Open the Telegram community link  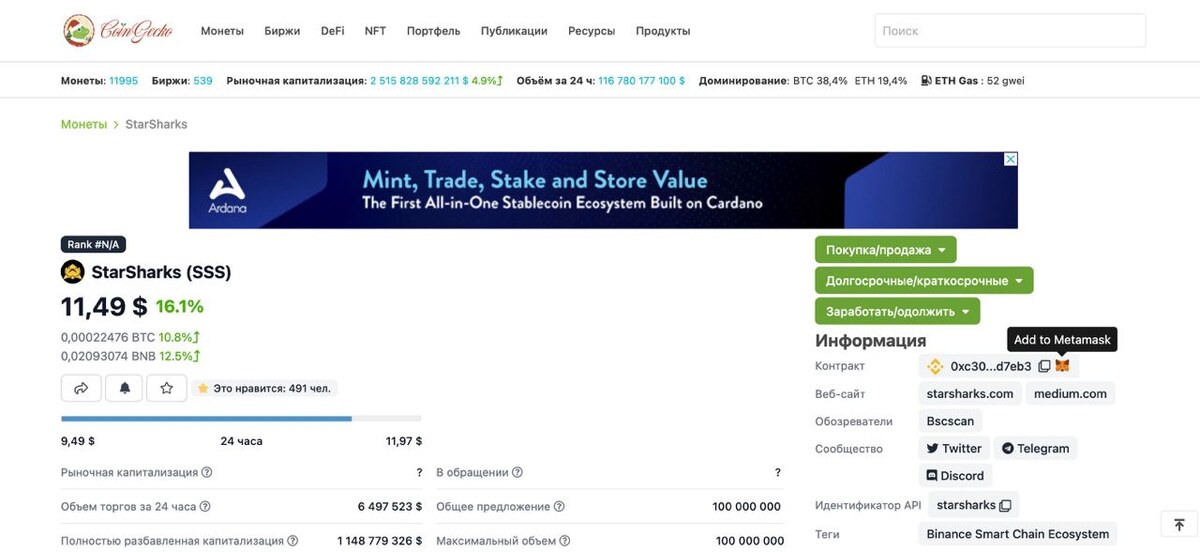click(1035, 449)
